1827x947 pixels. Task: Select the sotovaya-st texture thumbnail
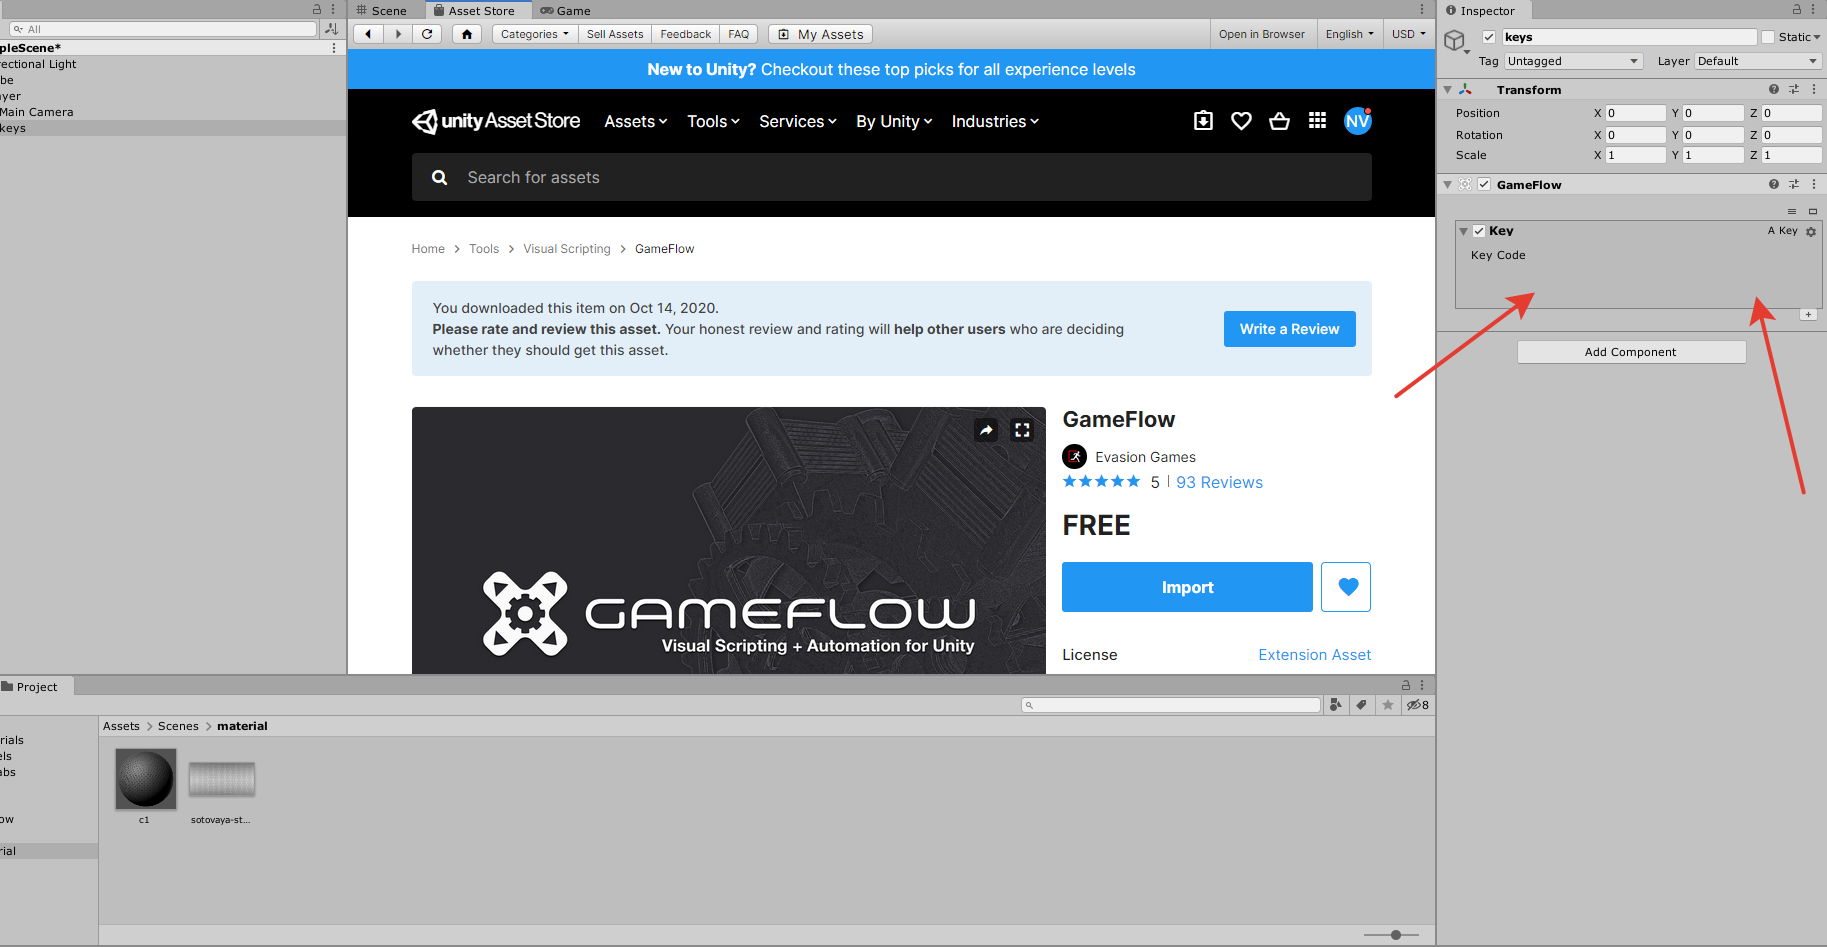(x=221, y=779)
